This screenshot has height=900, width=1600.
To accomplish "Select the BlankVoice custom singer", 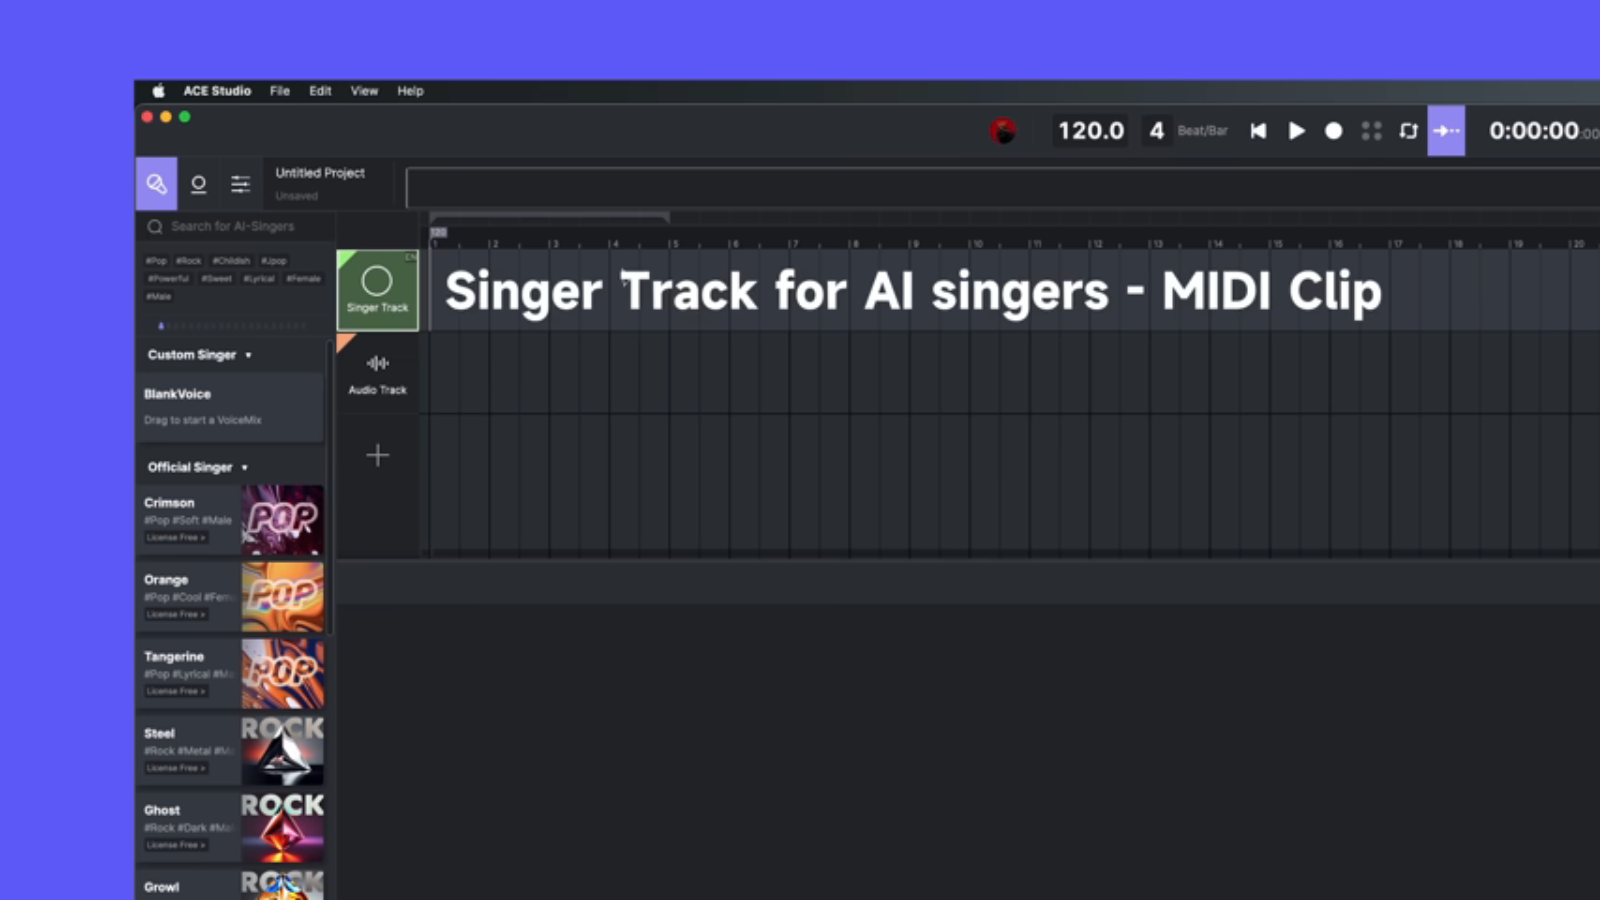I will 230,407.
